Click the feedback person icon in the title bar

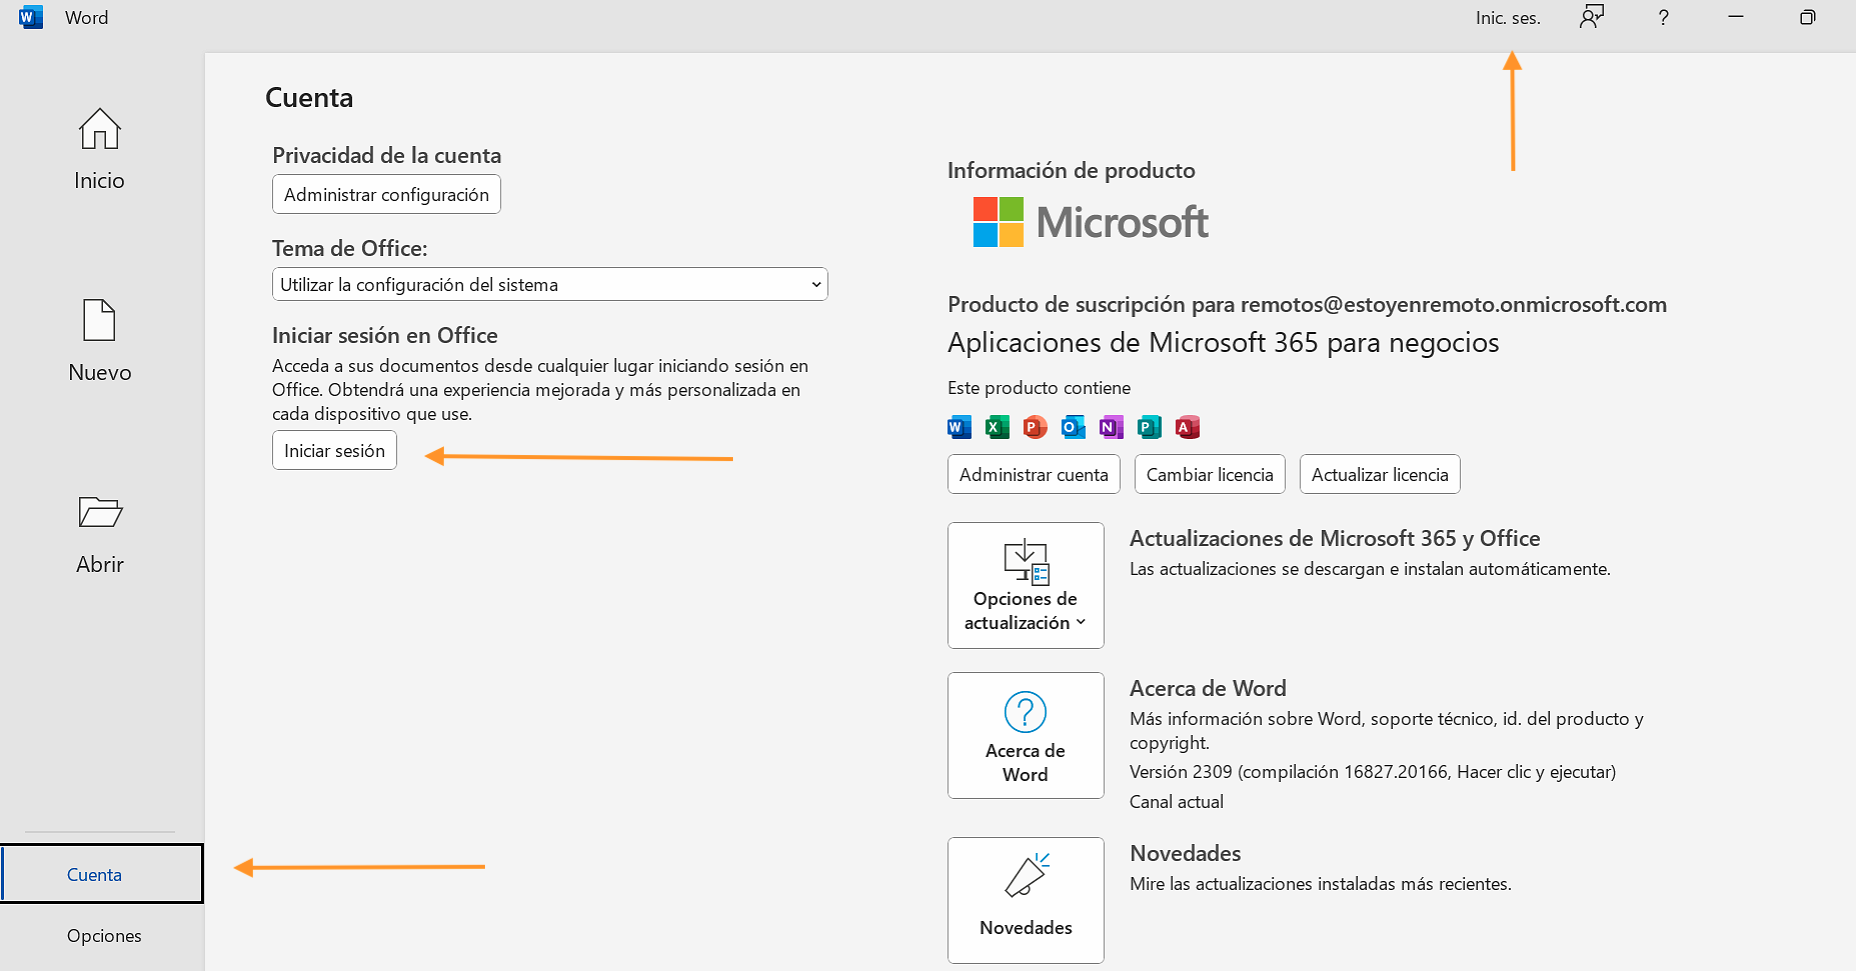tap(1592, 17)
